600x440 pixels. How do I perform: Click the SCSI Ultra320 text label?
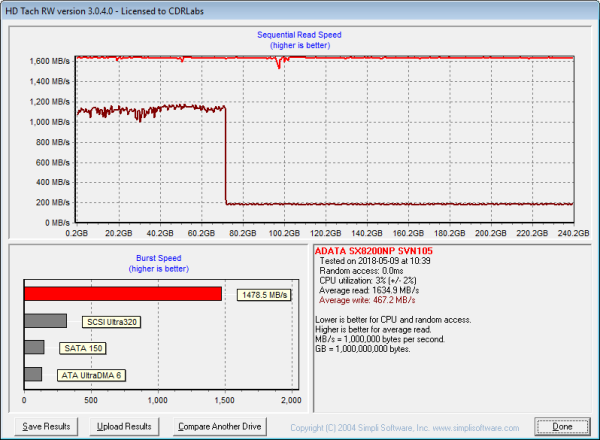pyautogui.click(x=112, y=322)
